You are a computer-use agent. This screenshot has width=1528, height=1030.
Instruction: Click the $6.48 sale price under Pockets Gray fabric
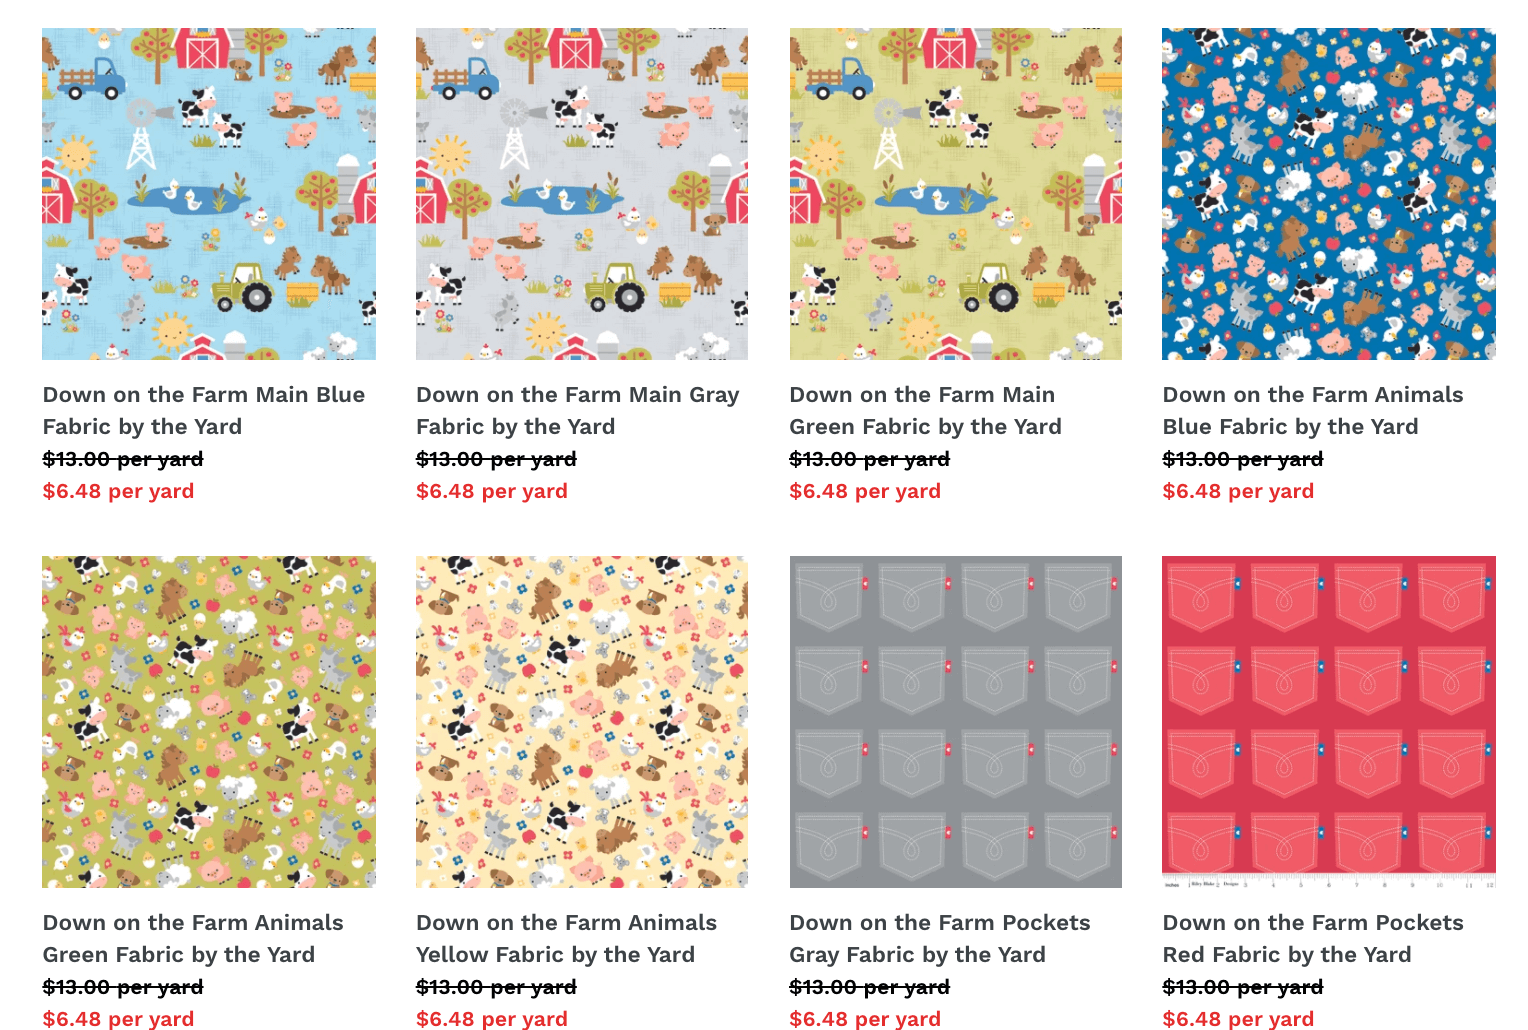click(x=865, y=1018)
